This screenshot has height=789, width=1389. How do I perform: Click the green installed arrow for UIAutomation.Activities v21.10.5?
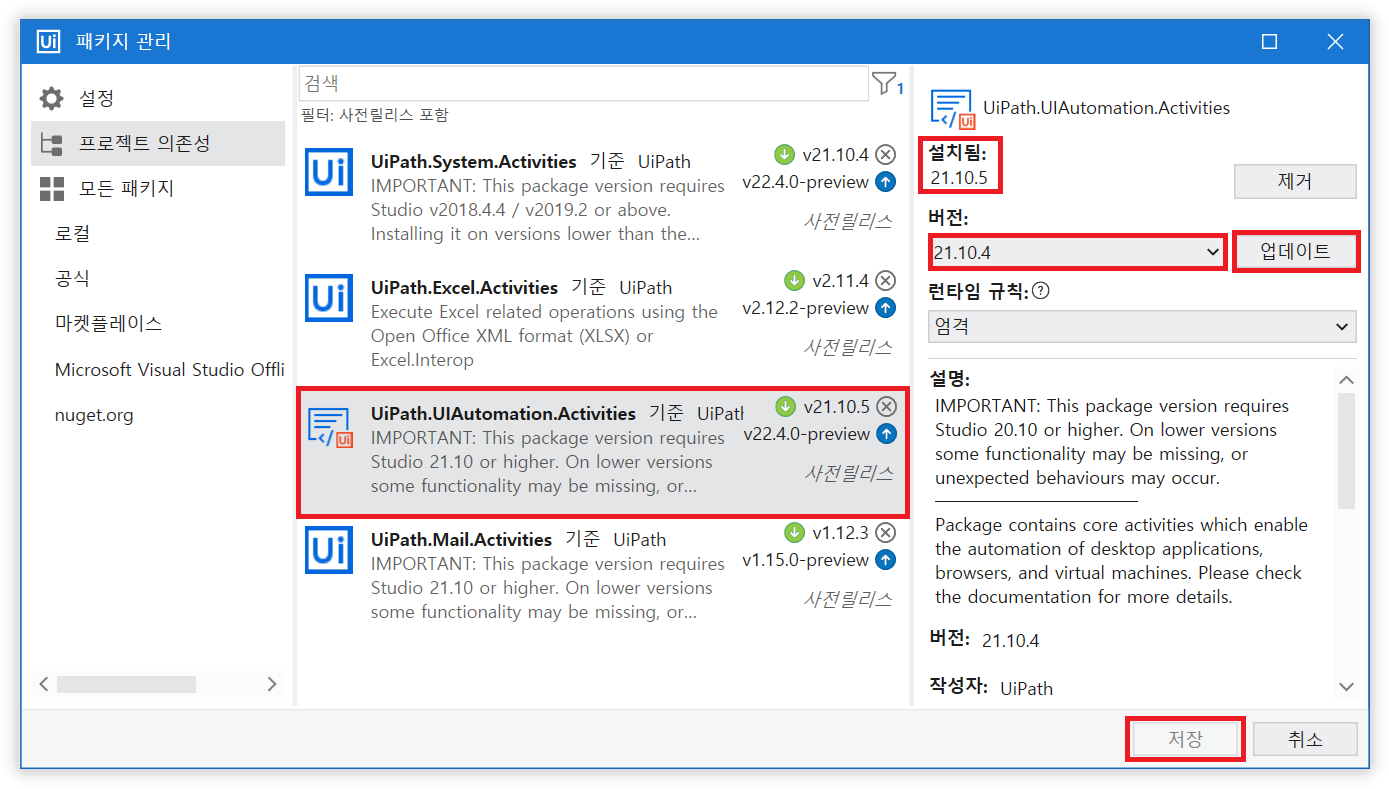785,406
